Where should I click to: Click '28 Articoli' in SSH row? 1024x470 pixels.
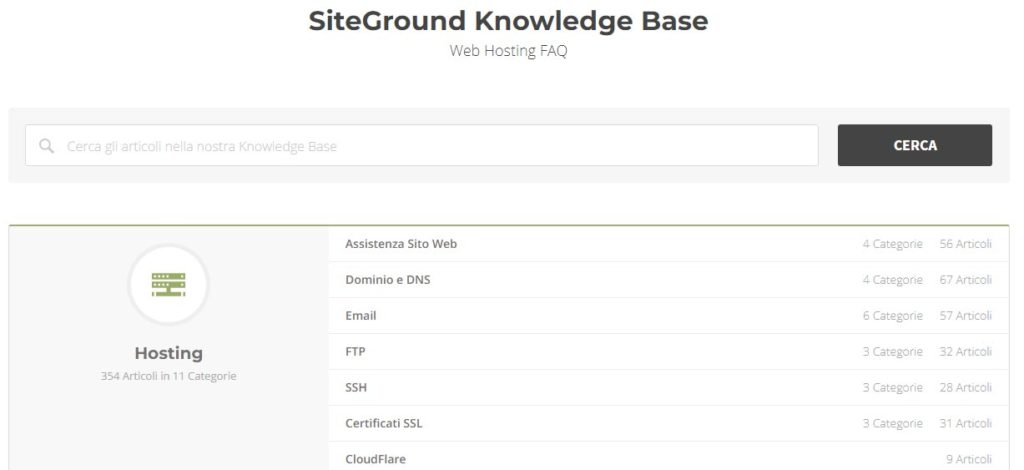click(965, 388)
